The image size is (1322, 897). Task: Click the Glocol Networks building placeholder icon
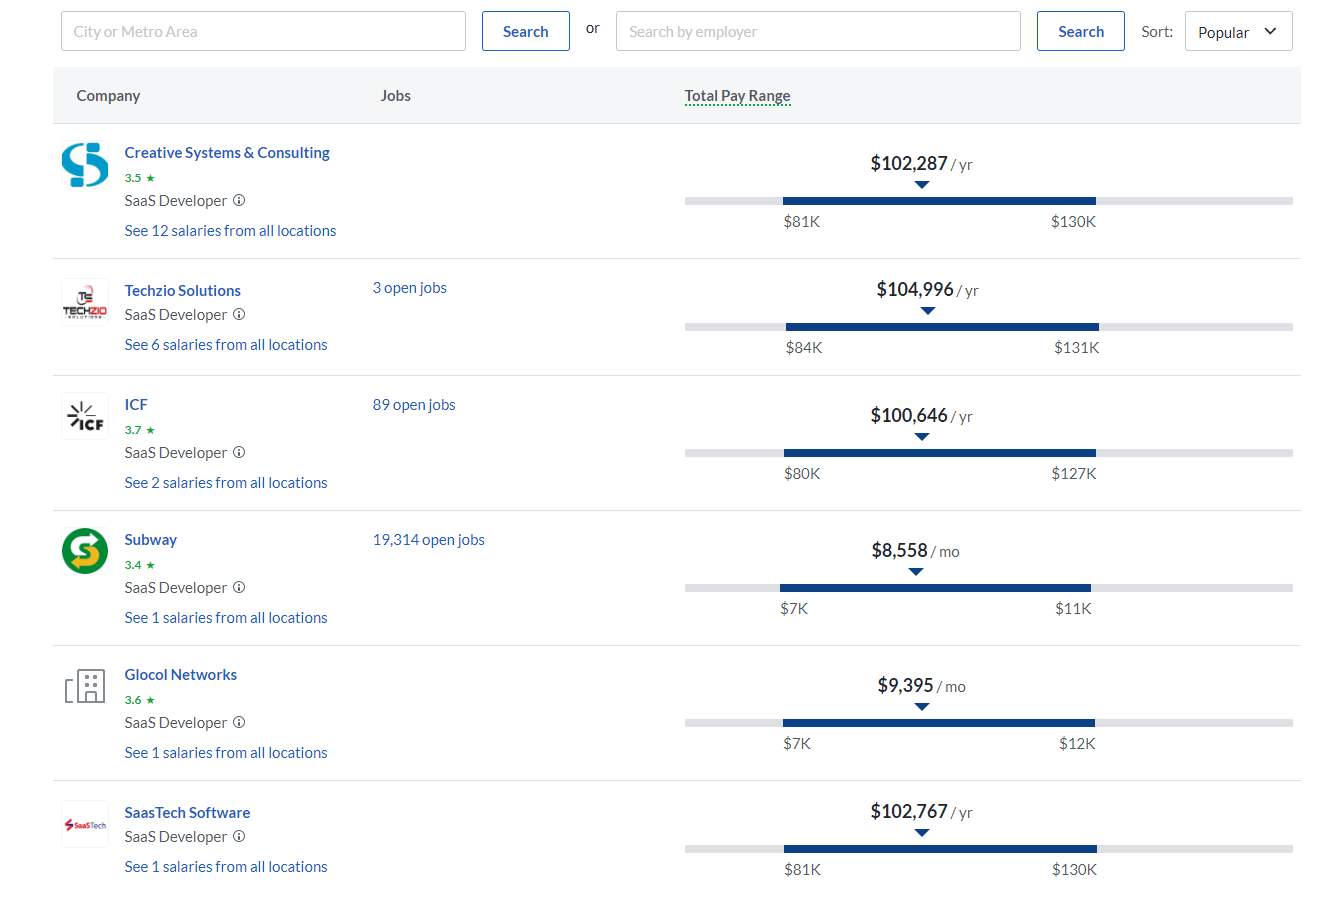click(85, 687)
